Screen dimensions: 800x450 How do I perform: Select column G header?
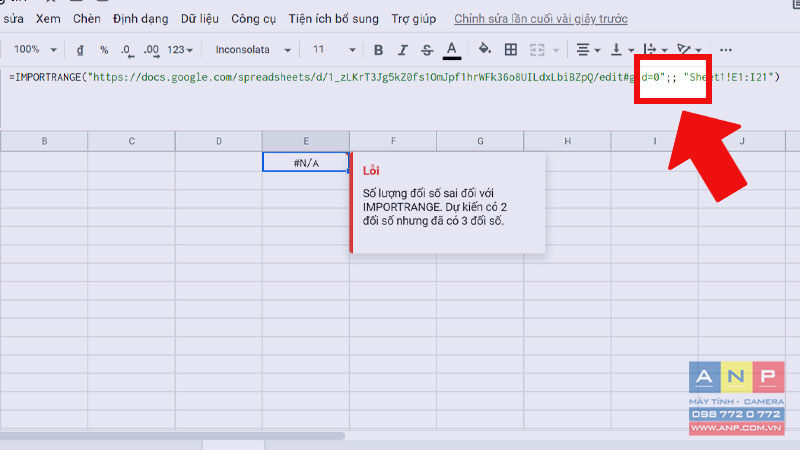(481, 141)
